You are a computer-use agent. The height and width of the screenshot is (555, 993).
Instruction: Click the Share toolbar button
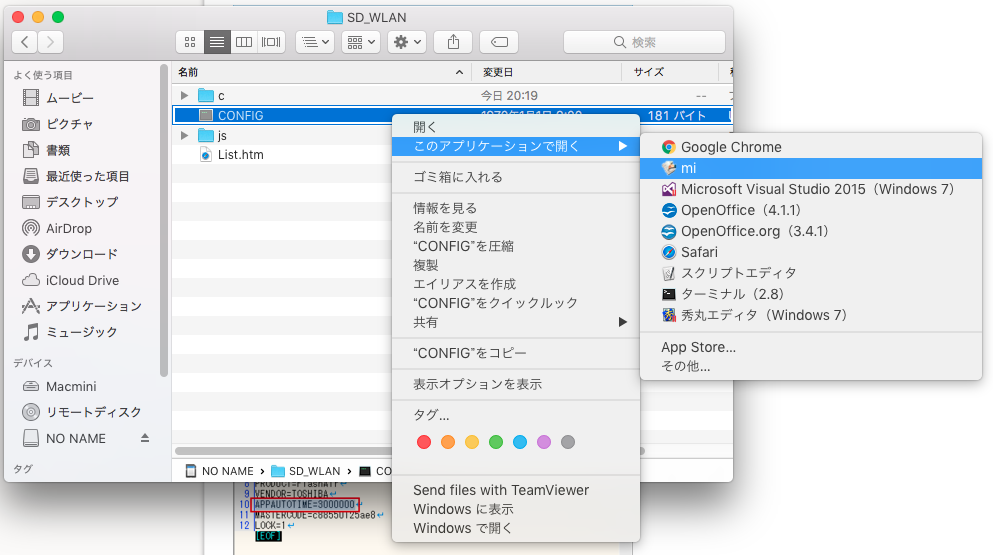[453, 42]
